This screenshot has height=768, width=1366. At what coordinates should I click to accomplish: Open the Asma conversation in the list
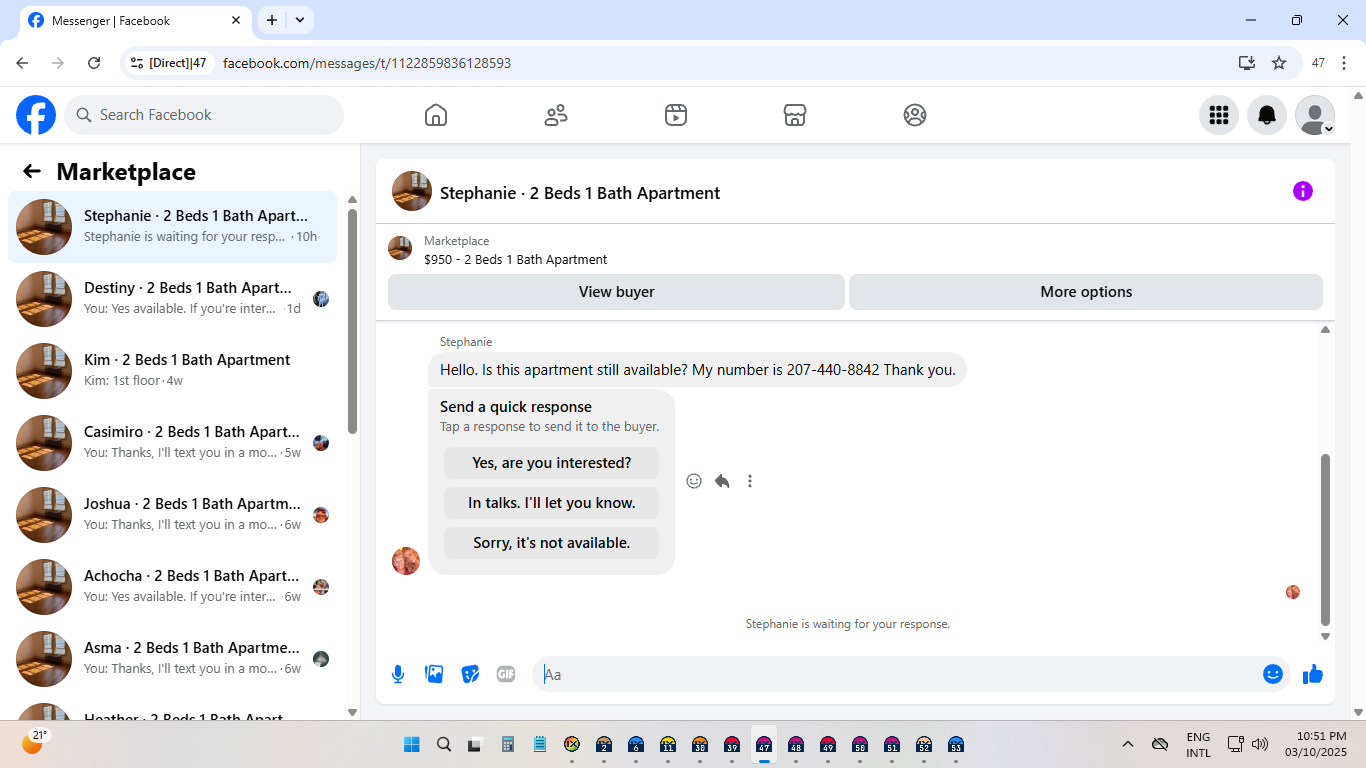coord(172,659)
